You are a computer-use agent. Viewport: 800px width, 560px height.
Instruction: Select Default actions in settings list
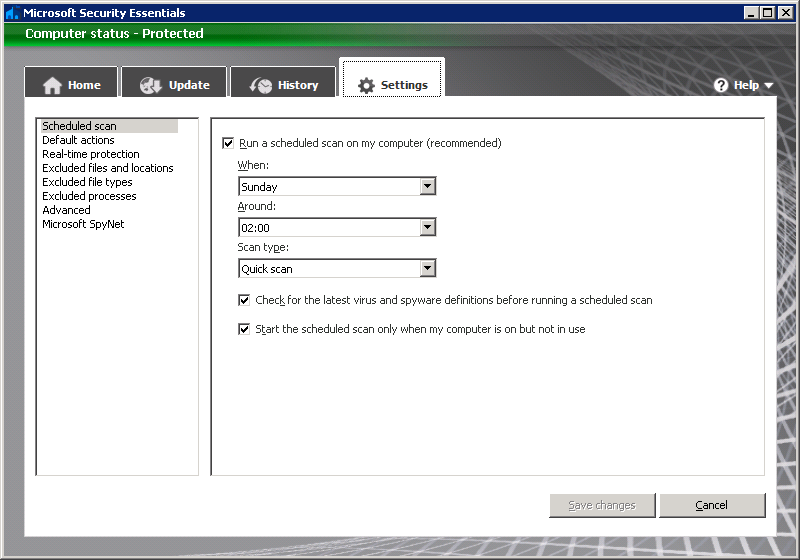click(x=78, y=140)
